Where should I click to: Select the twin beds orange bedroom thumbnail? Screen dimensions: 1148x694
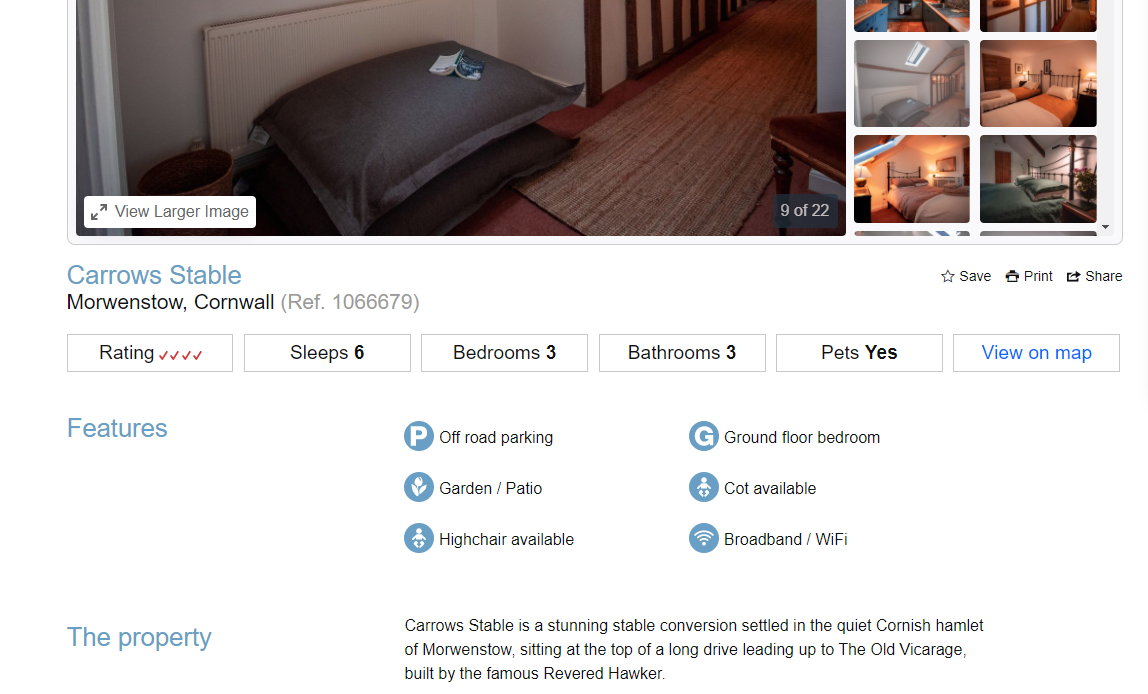1038,83
